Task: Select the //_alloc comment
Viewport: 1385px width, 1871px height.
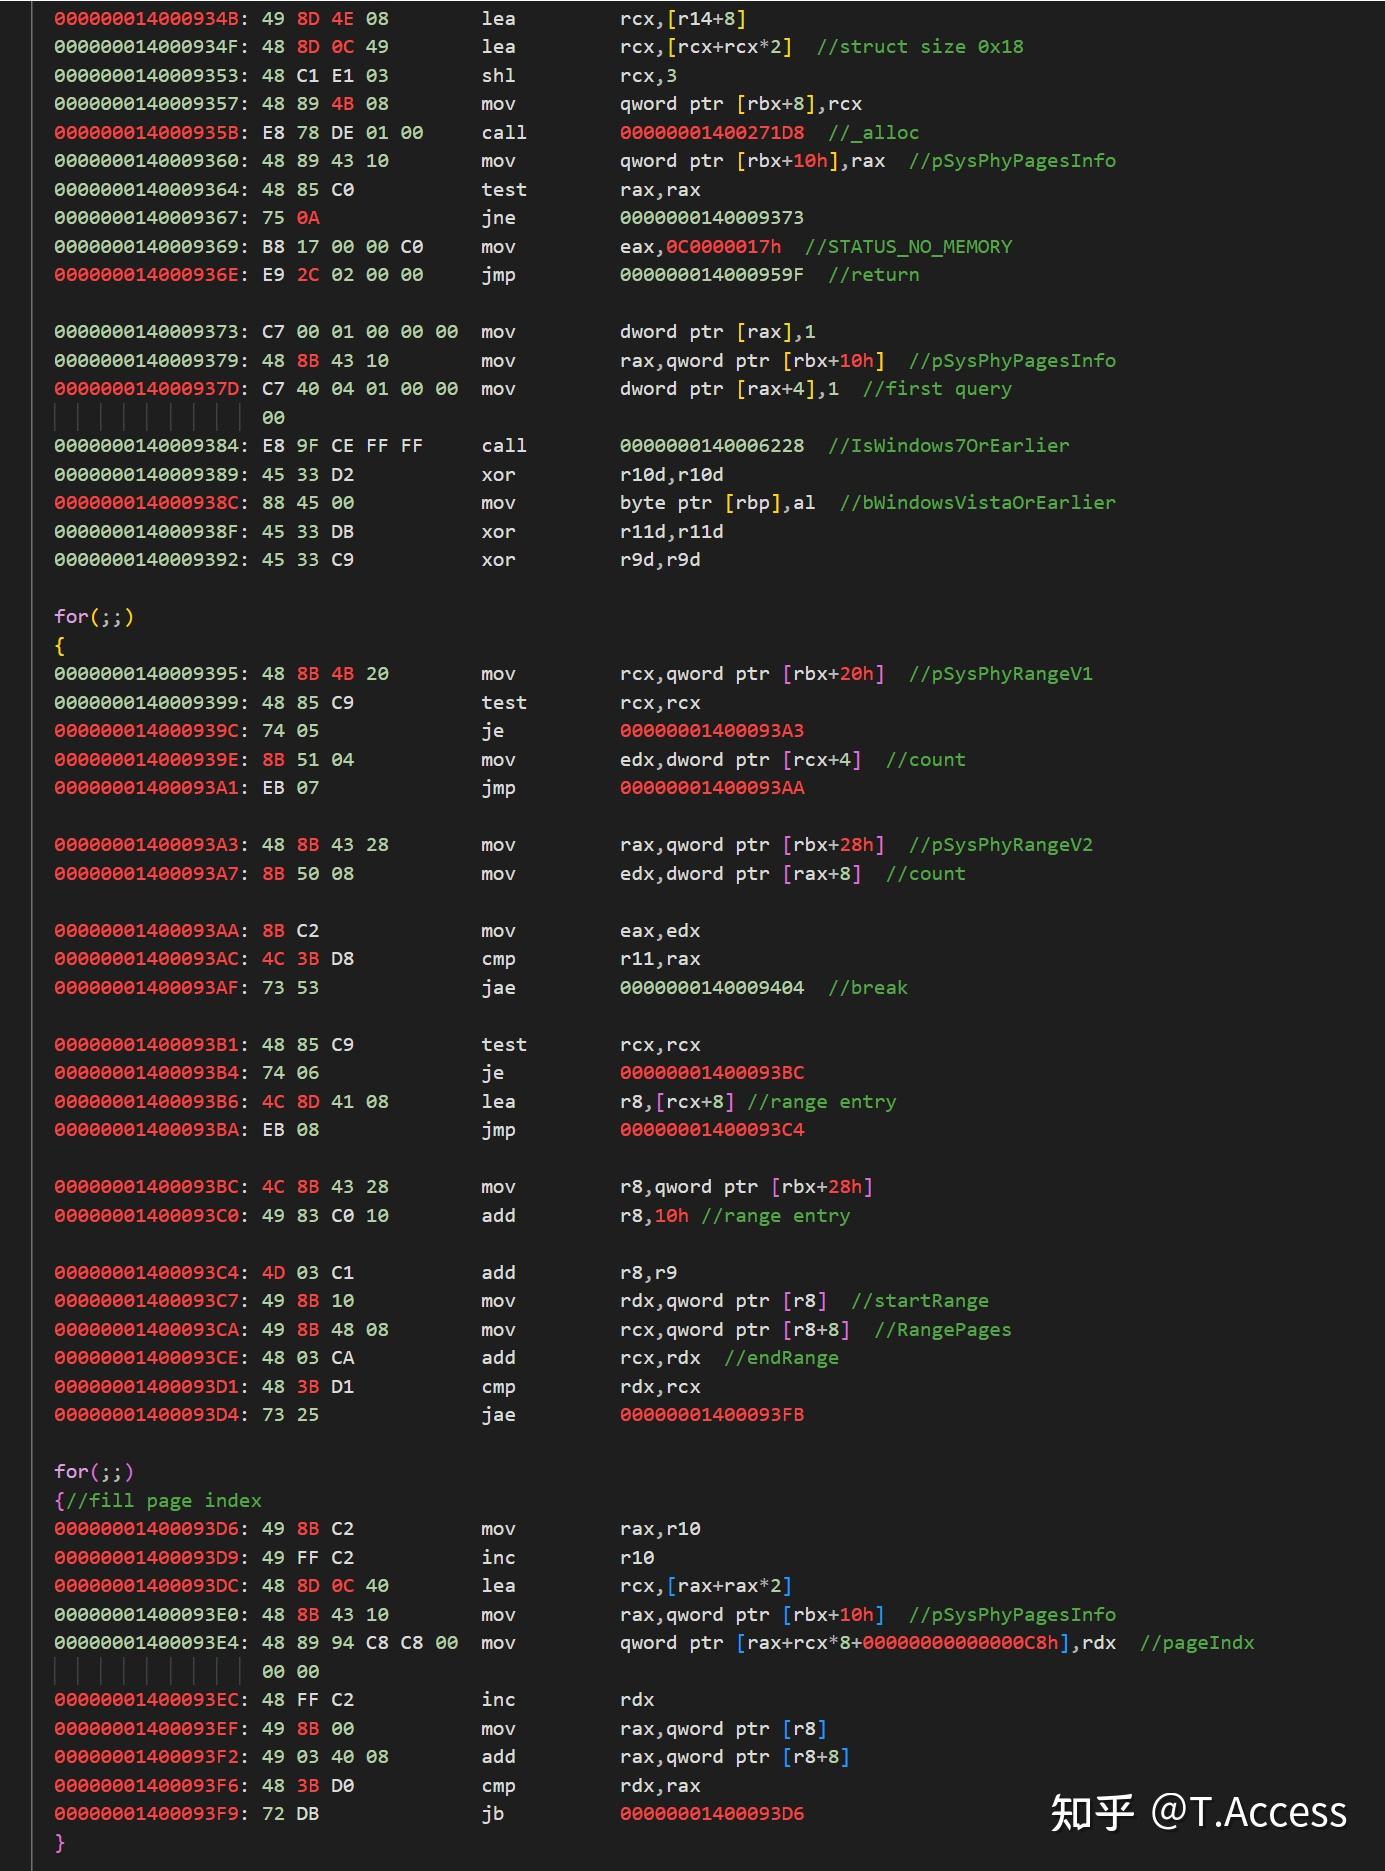Action: 873,133
